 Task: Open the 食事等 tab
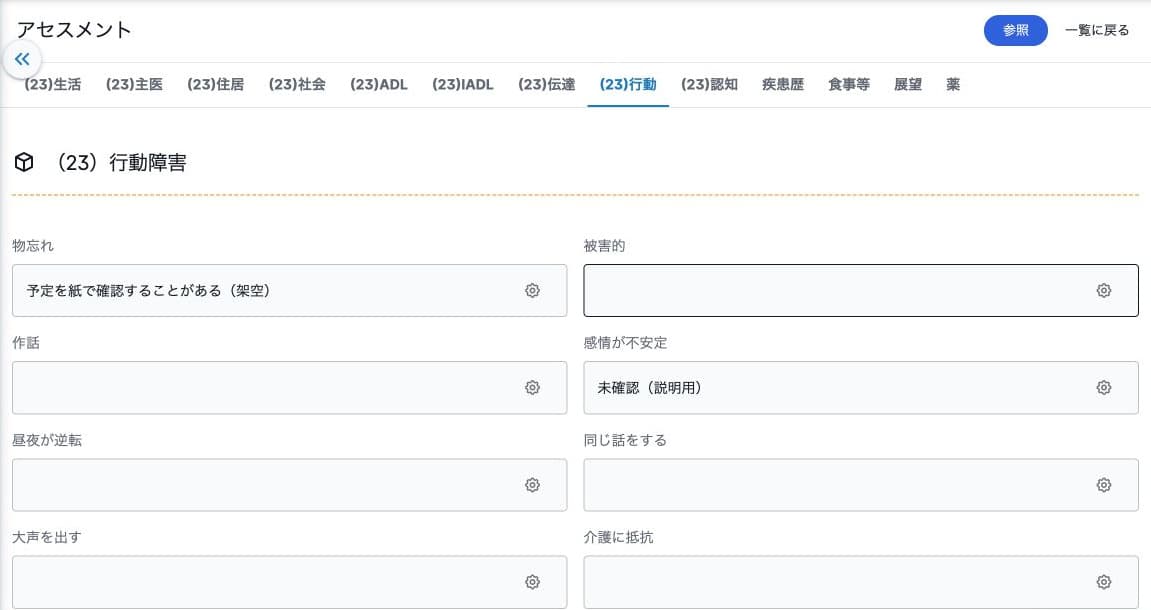[x=849, y=84]
